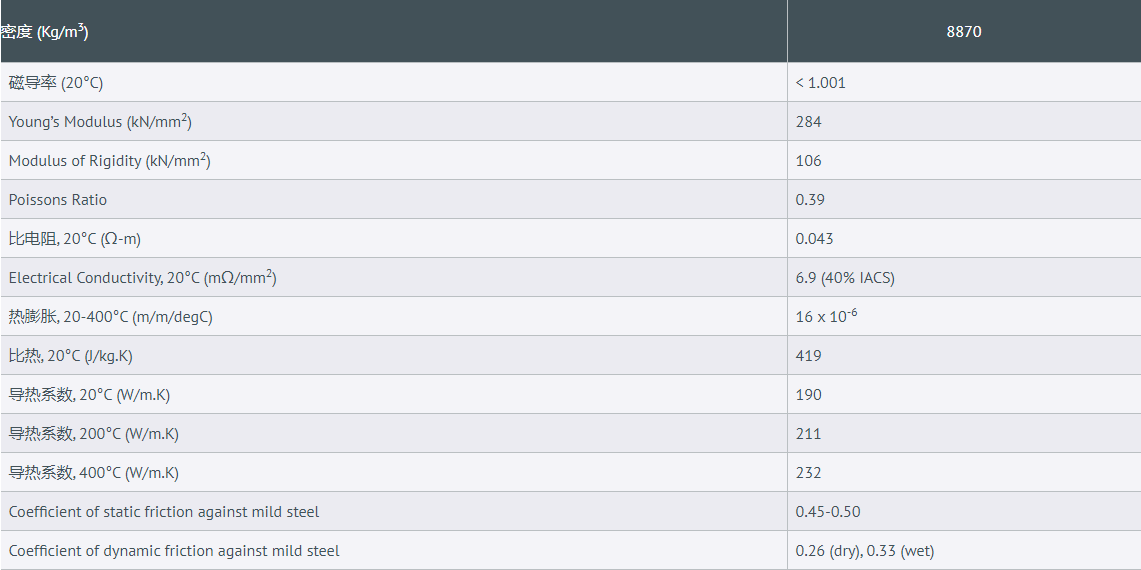Click the 16 x 10⁻⁶ expansion value
The height and width of the screenshot is (570, 1141).
pyautogui.click(x=826, y=317)
